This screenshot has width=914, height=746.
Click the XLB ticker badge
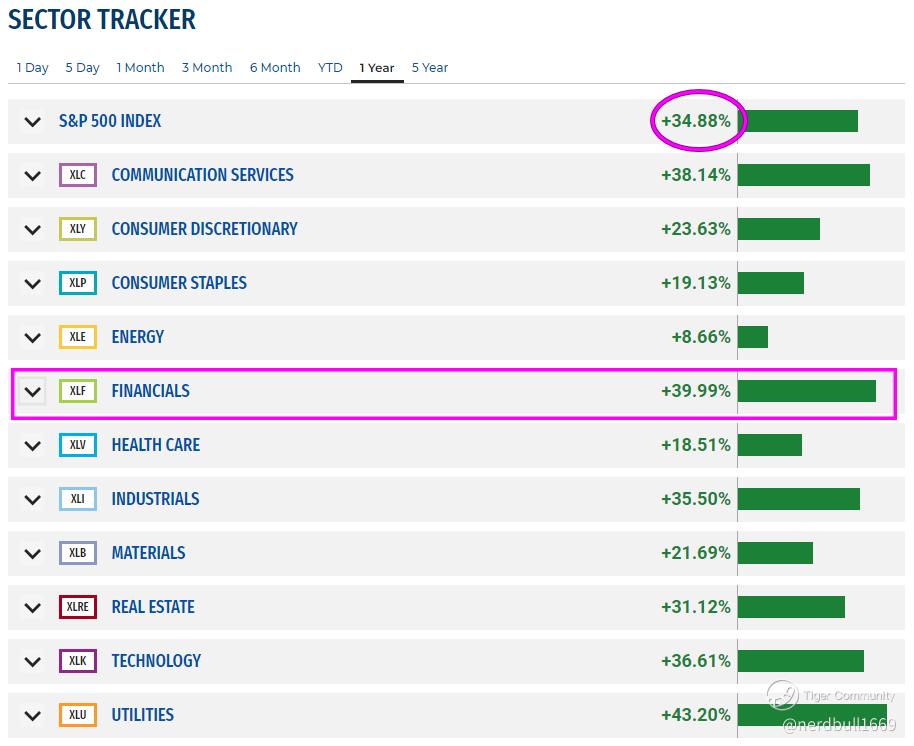(78, 553)
